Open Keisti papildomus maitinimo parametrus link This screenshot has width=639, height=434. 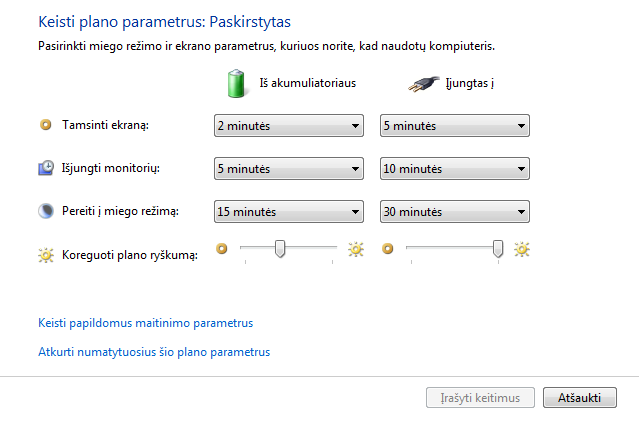145,323
